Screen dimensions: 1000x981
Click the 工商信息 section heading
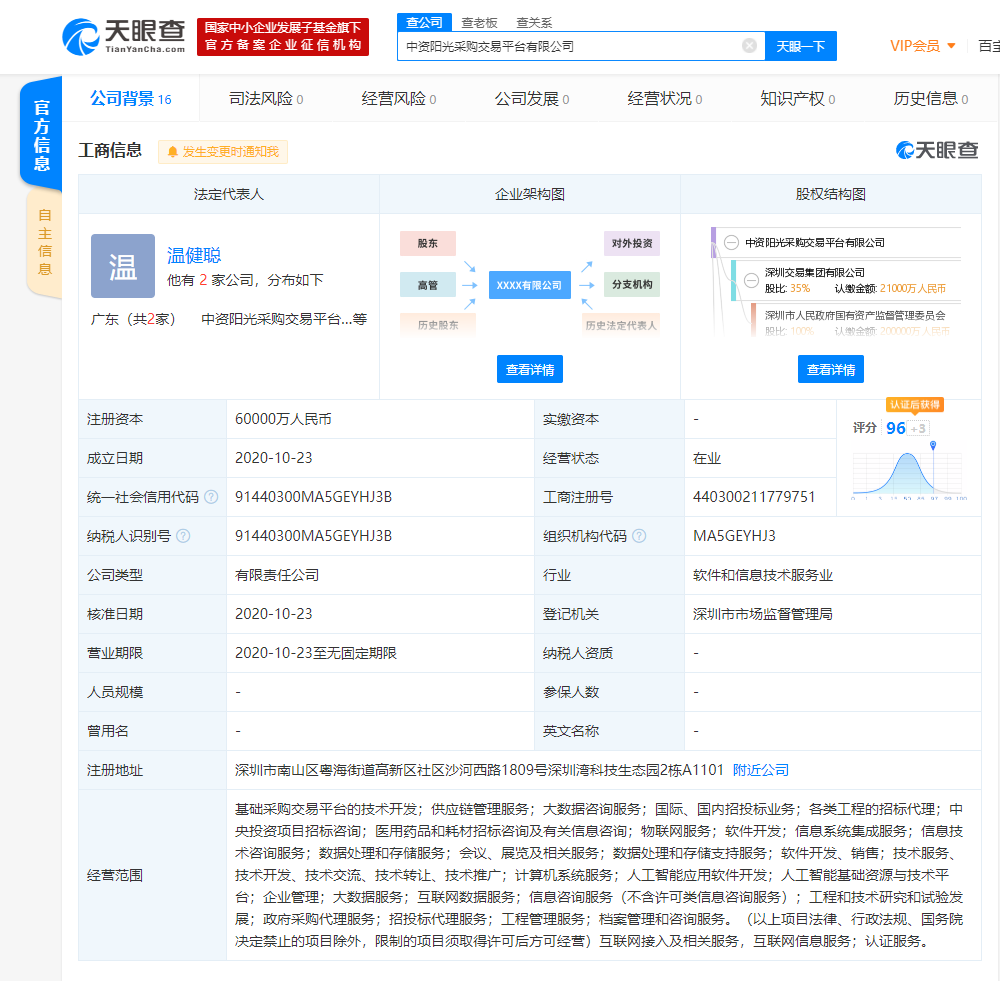pyautogui.click(x=110, y=151)
